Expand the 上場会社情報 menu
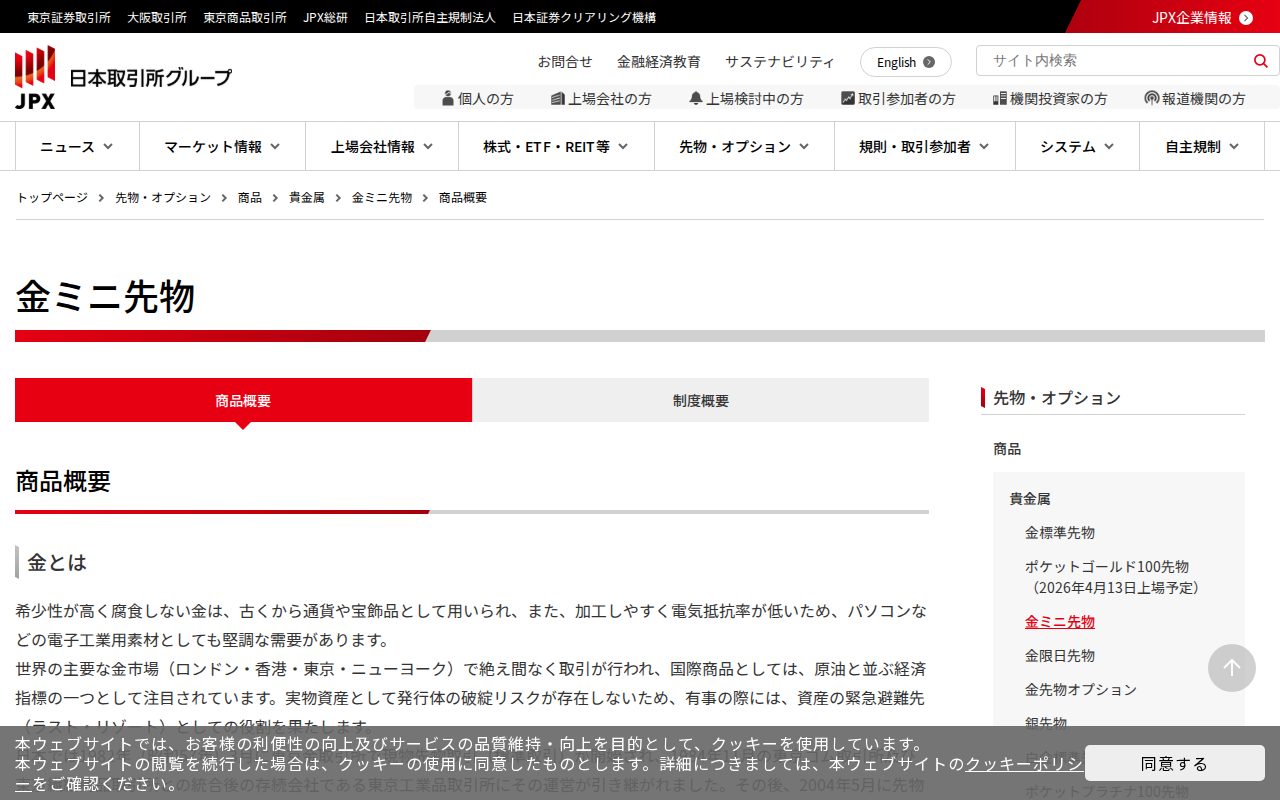Viewport: 1280px width, 800px height. click(382, 146)
